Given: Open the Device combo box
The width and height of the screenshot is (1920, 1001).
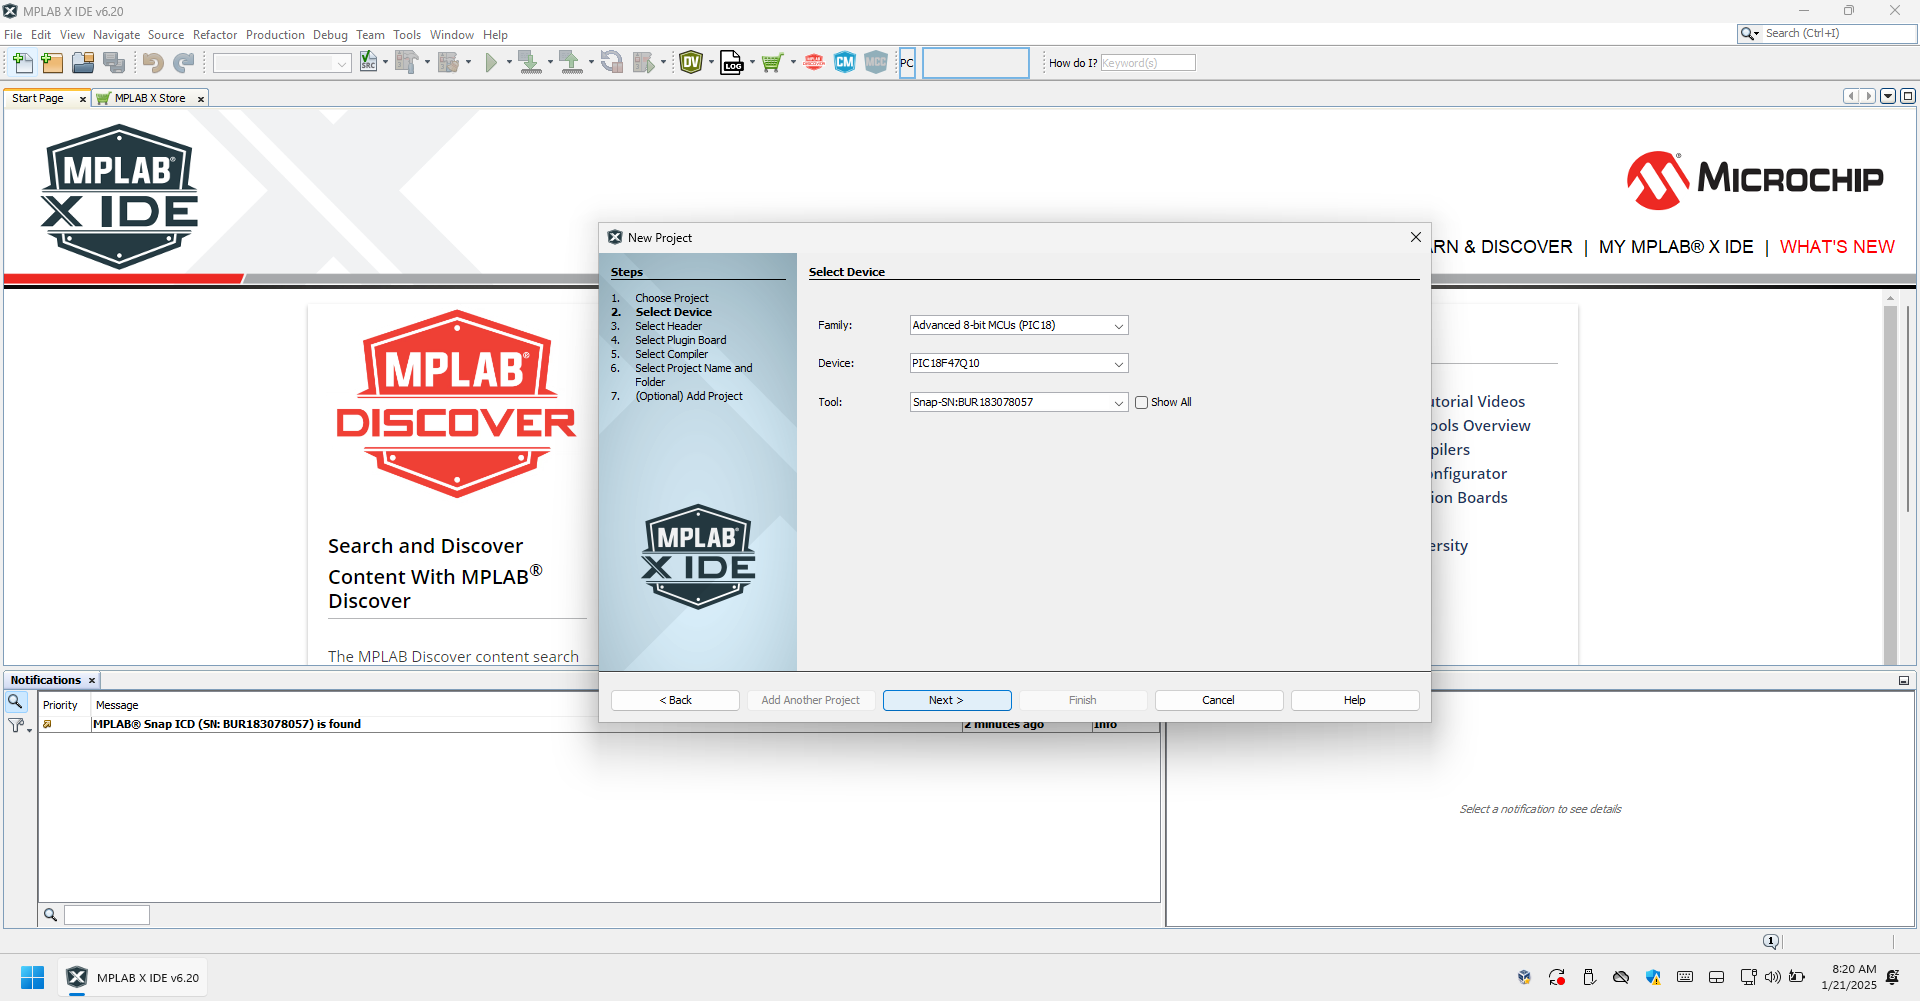Looking at the screenshot, I should pyautogui.click(x=1019, y=363).
